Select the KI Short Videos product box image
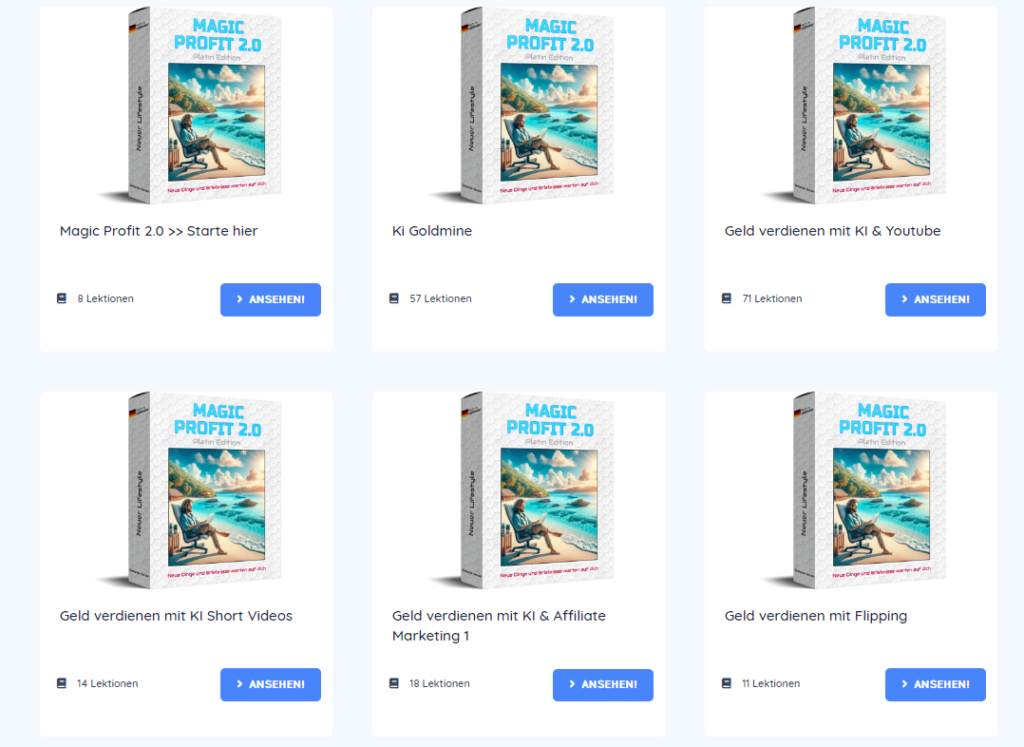This screenshot has width=1024, height=747. click(x=190, y=490)
